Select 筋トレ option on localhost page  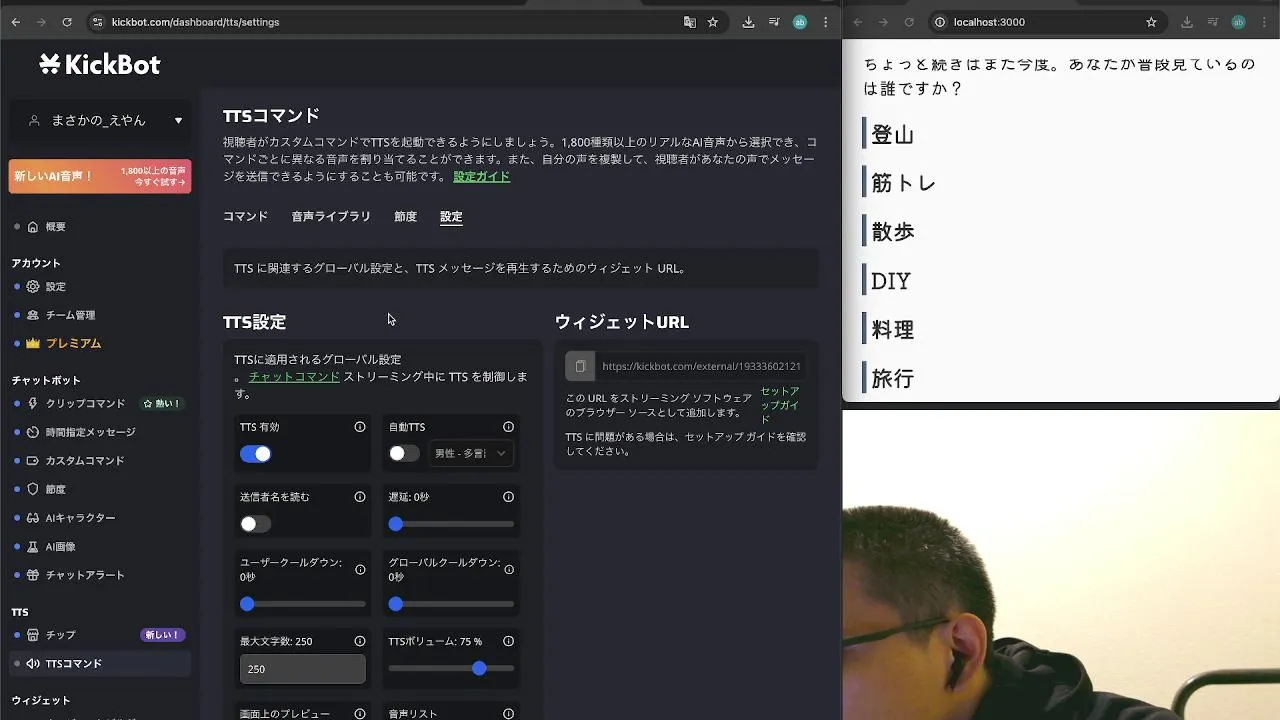click(903, 183)
